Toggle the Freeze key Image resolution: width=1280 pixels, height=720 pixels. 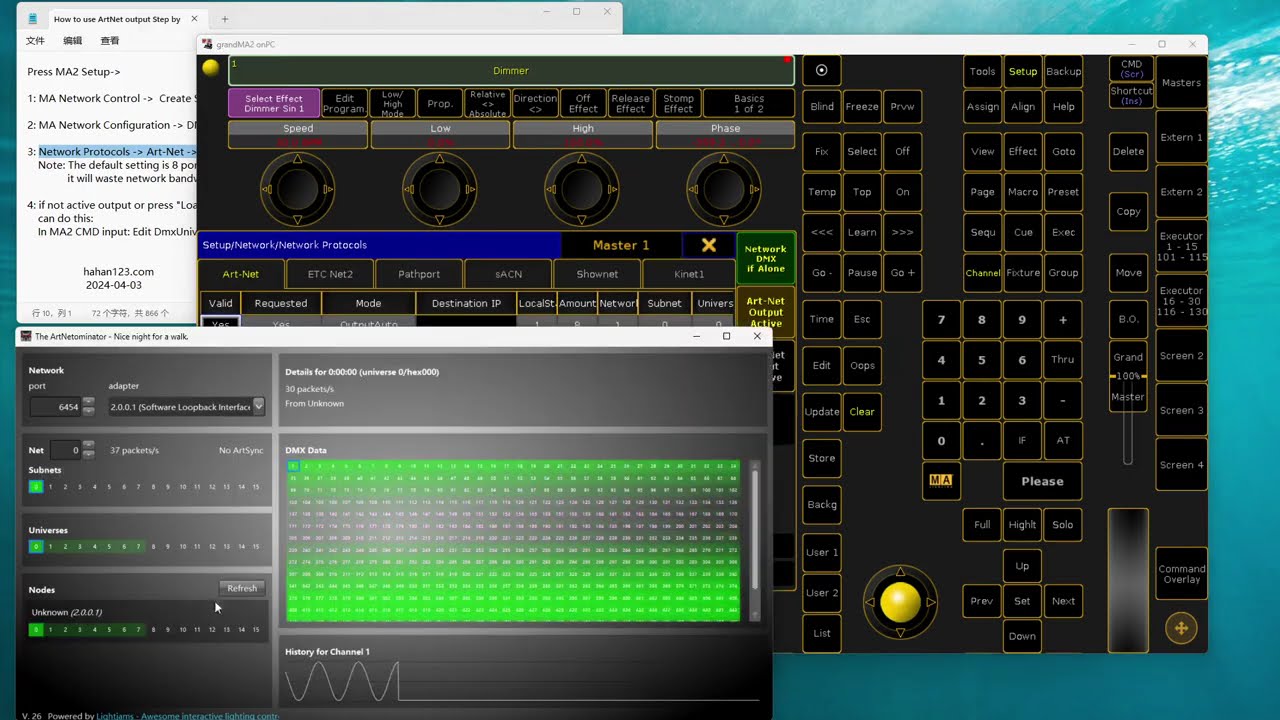click(862, 106)
